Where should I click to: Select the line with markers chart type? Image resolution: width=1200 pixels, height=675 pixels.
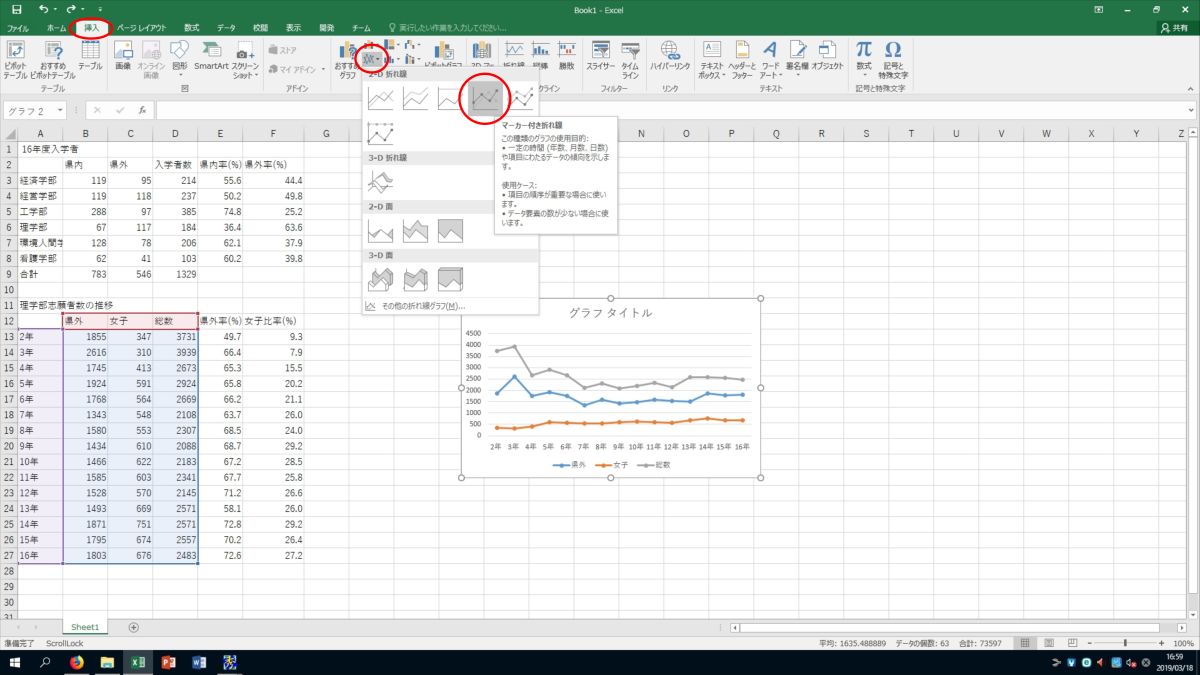point(486,98)
